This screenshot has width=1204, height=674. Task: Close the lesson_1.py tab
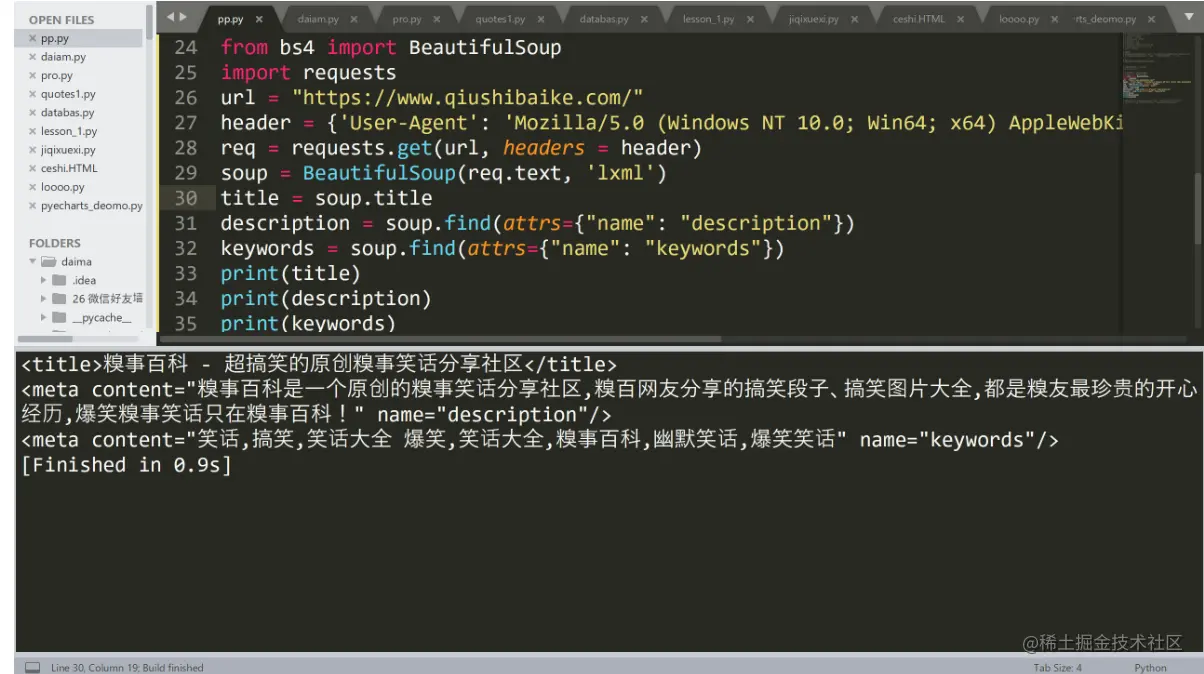(750, 19)
